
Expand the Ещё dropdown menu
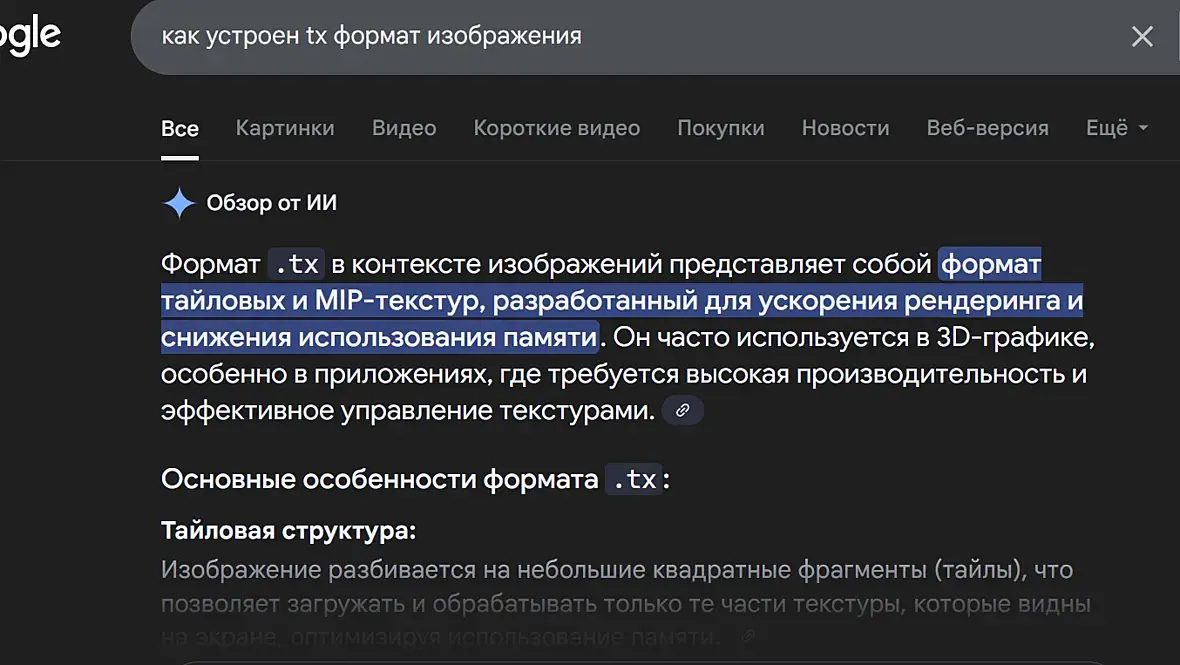(x=1116, y=128)
